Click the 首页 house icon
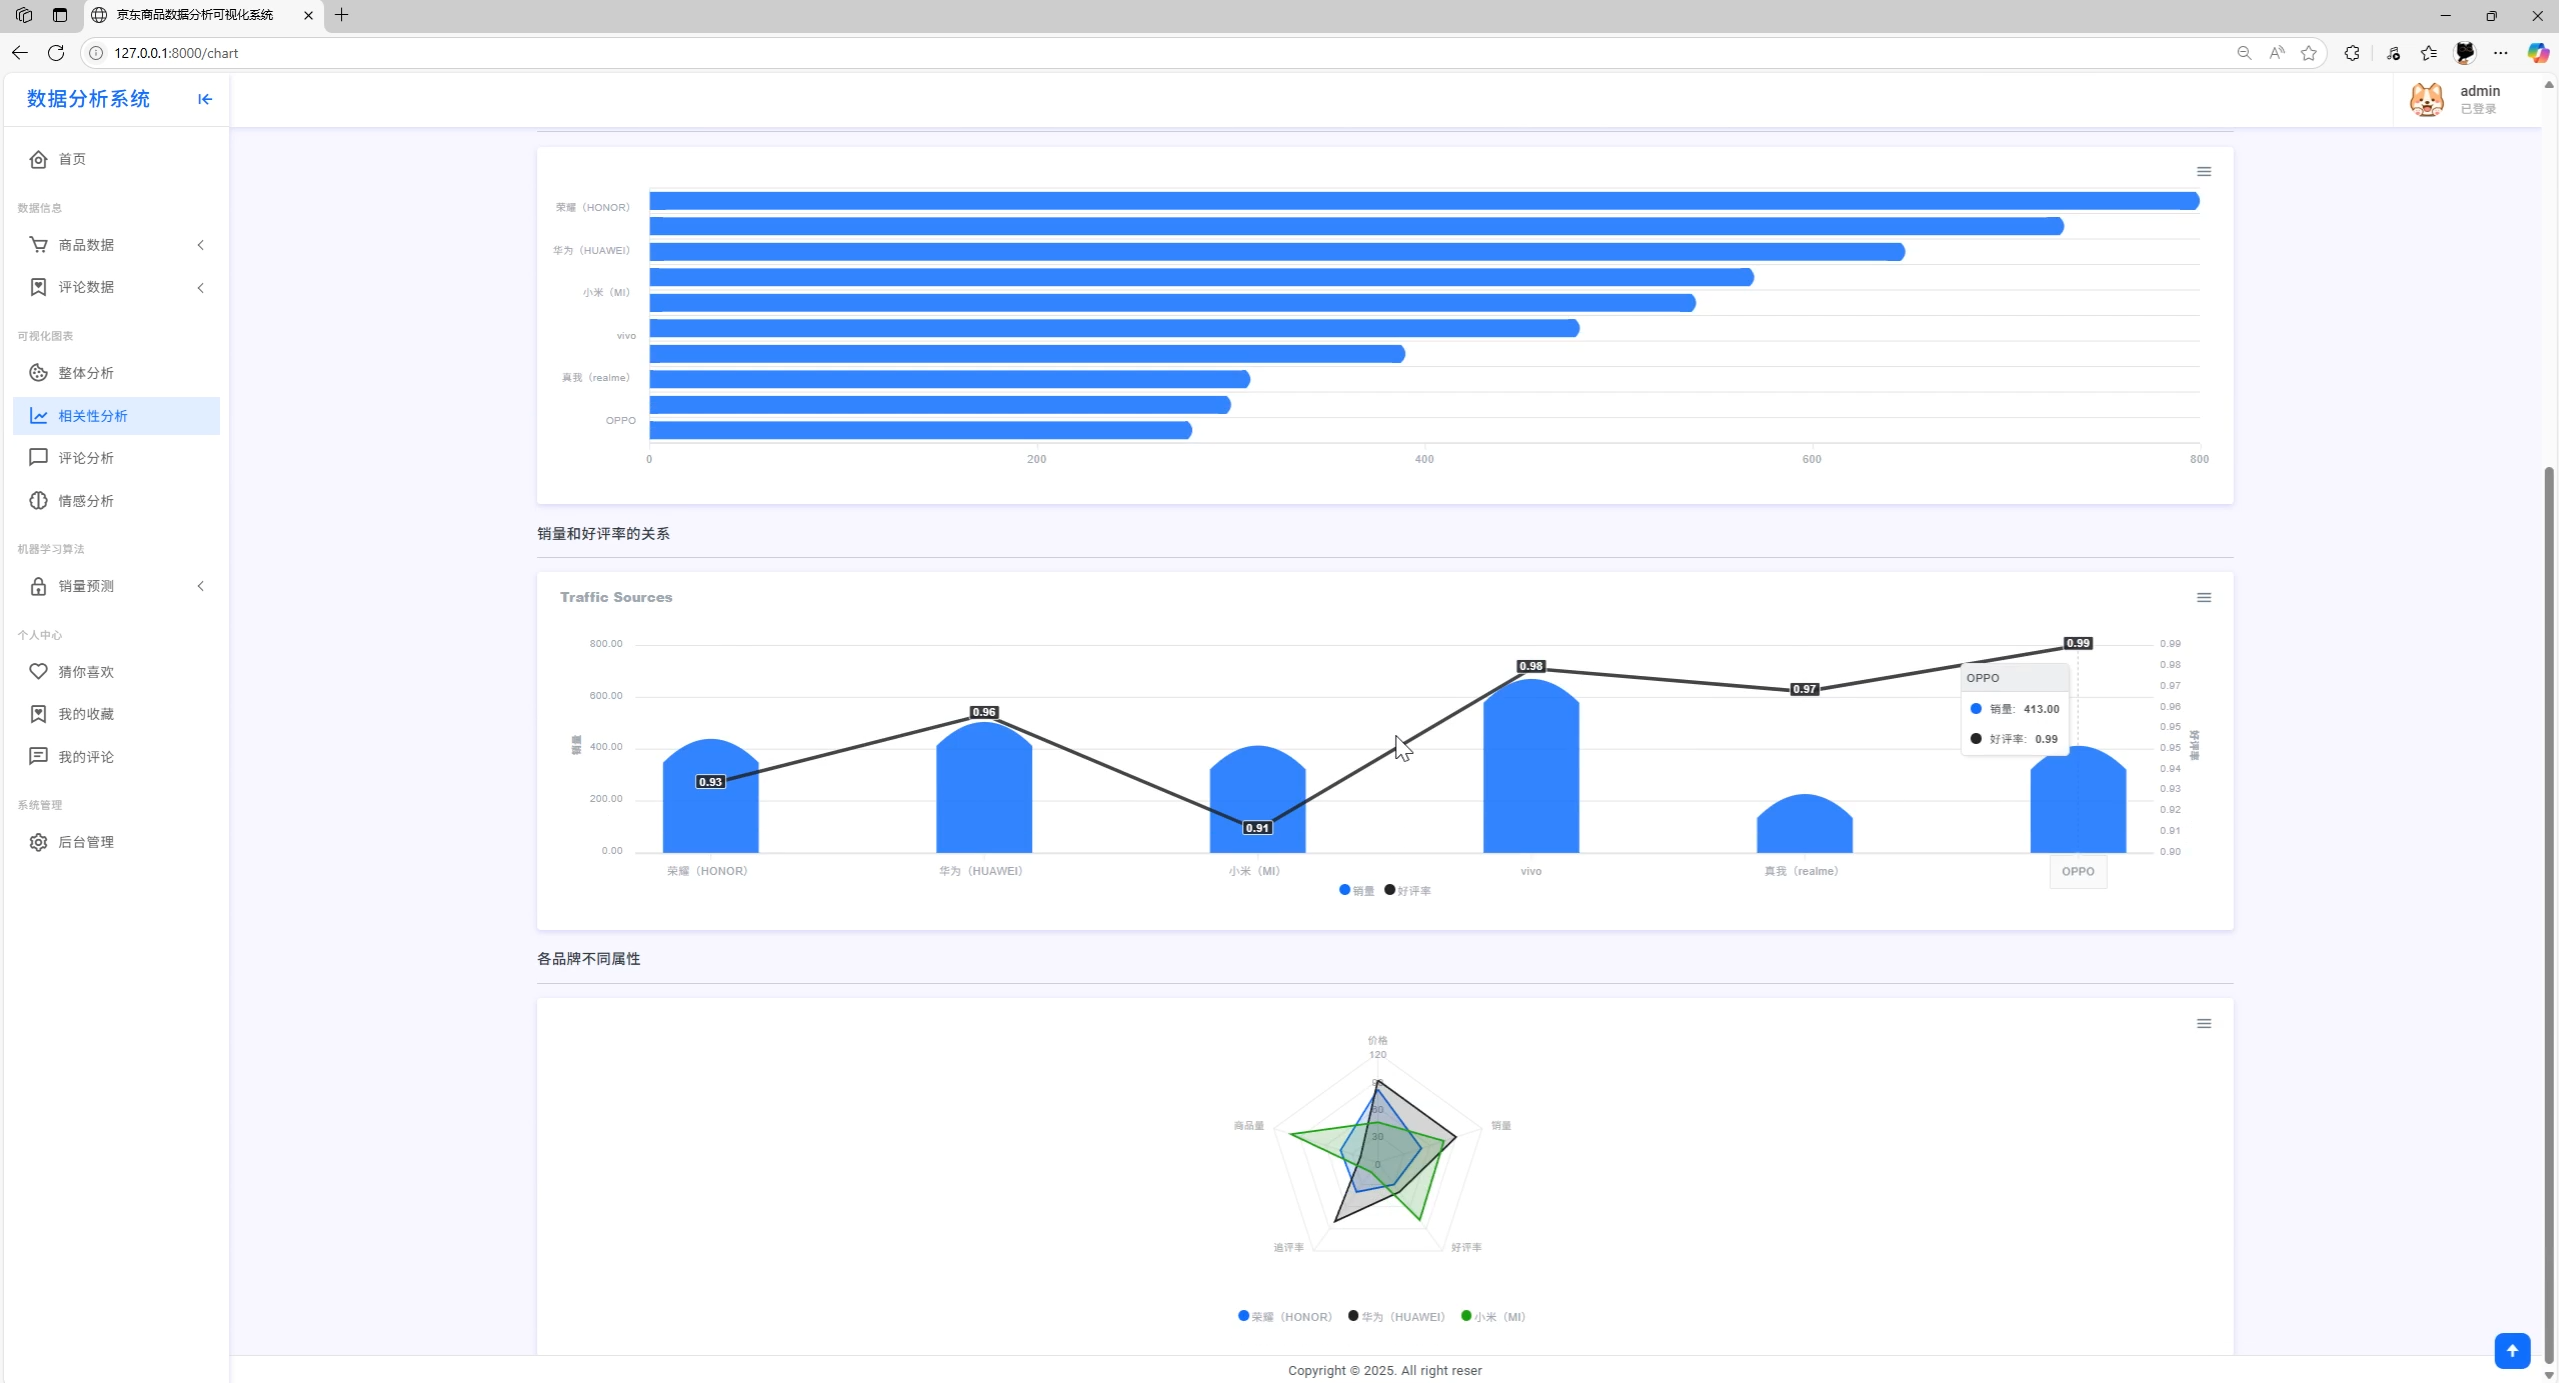This screenshot has height=1383, width=2559. pyautogui.click(x=38, y=159)
